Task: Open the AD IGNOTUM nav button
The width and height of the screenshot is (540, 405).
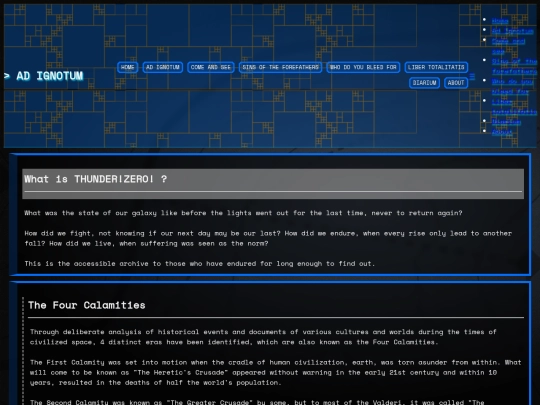Action: (163, 67)
